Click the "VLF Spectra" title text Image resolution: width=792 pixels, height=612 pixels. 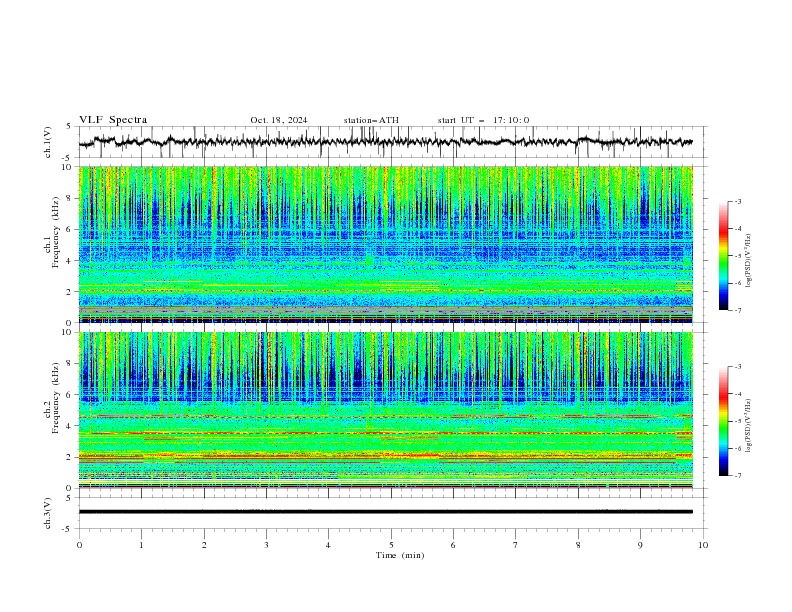[x=113, y=120]
